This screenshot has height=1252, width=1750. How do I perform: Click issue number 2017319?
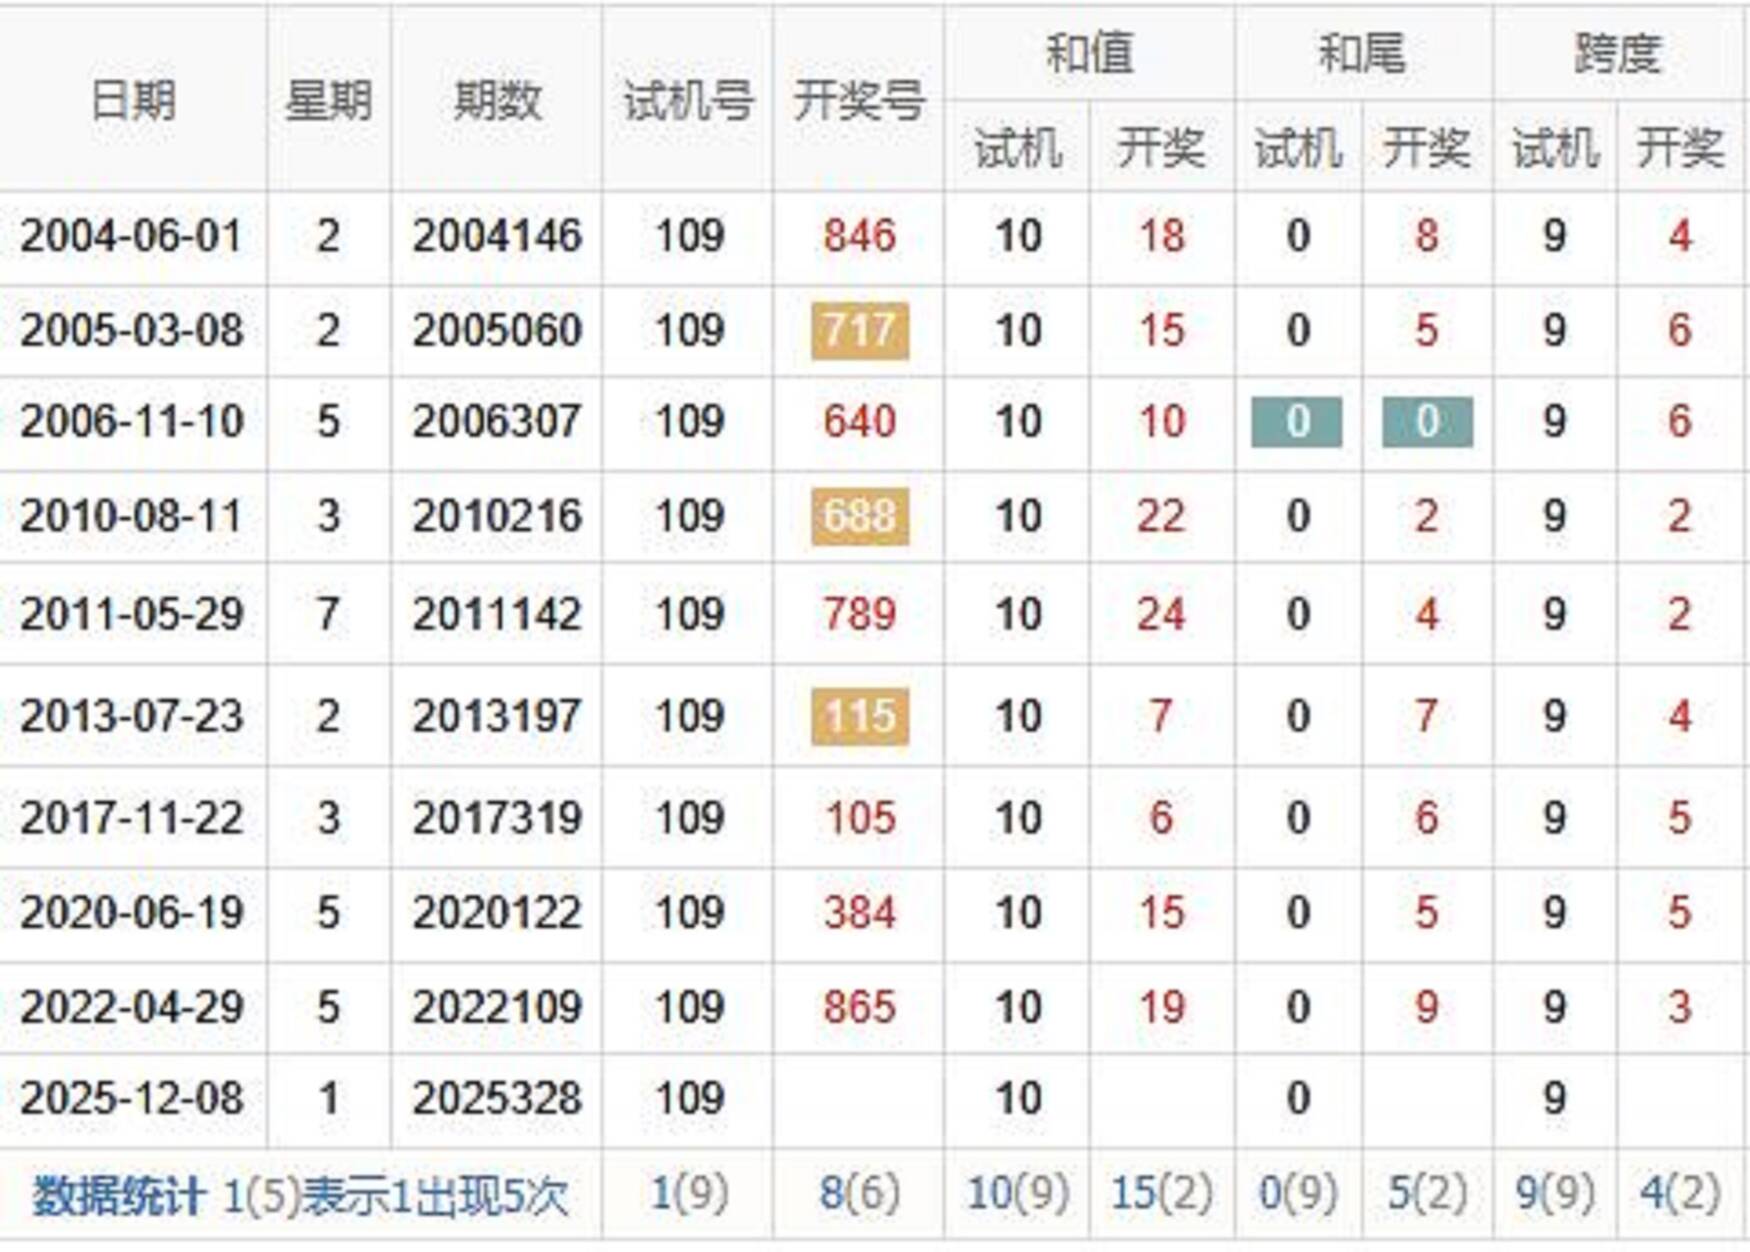point(497,818)
